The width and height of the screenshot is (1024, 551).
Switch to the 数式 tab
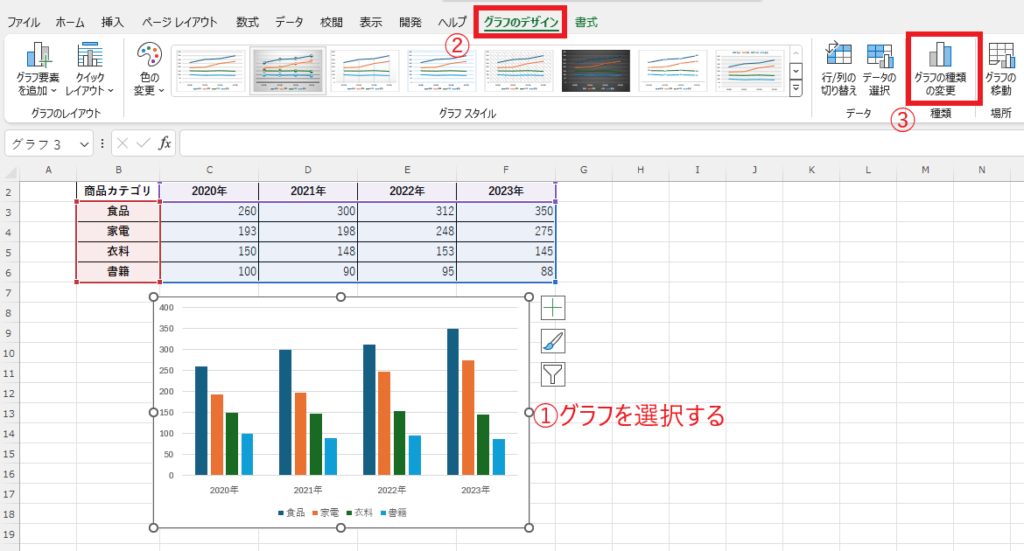click(248, 22)
